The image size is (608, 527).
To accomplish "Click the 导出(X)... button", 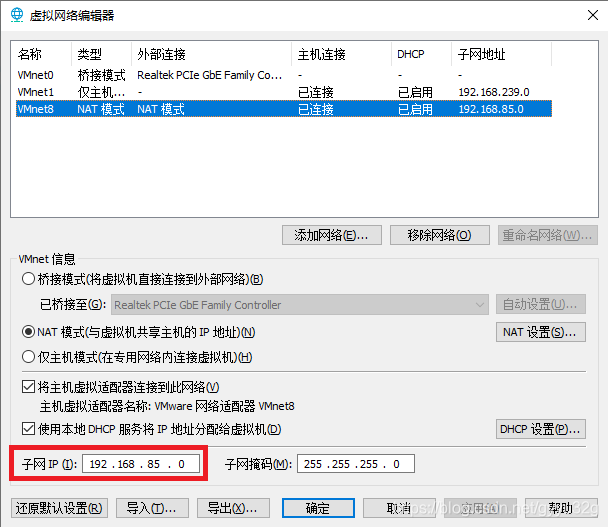I will (233, 508).
